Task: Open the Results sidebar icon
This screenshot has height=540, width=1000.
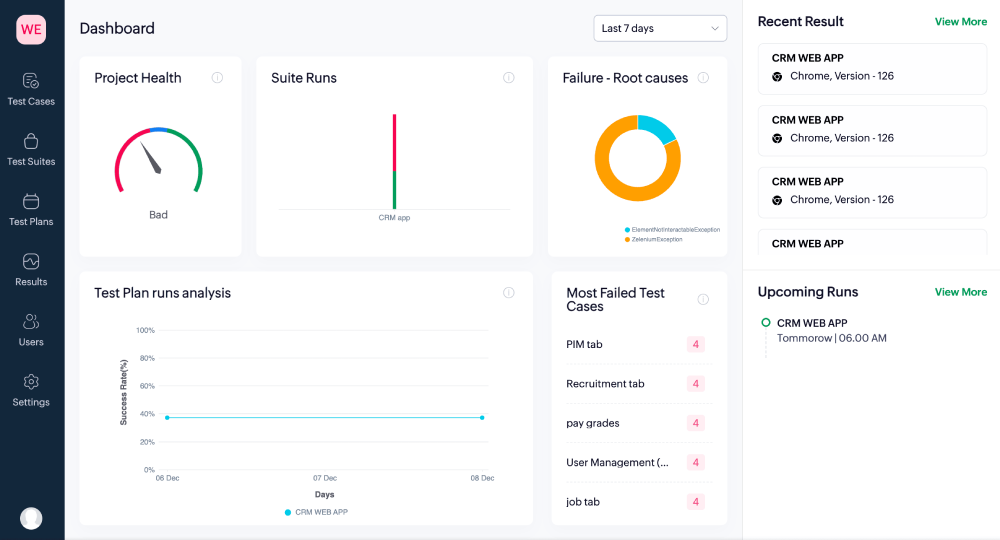Action: [31, 268]
